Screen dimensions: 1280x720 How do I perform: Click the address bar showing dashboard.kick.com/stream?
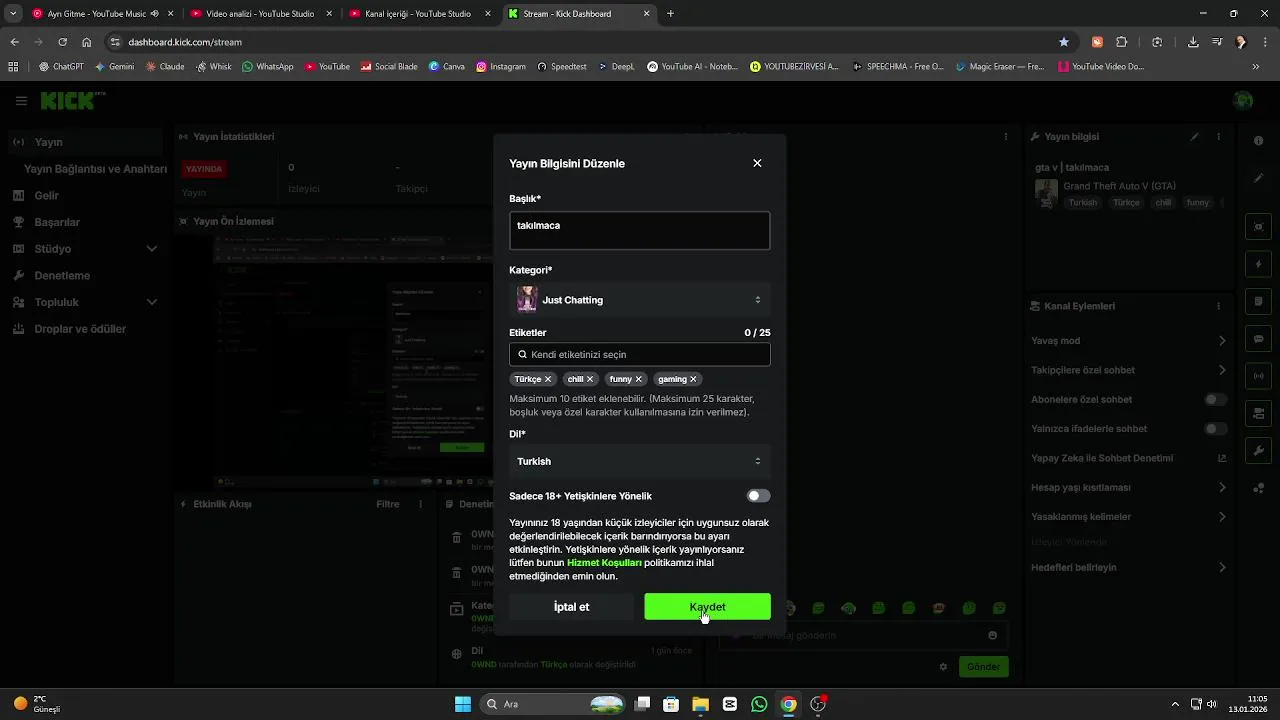[x=580, y=42]
